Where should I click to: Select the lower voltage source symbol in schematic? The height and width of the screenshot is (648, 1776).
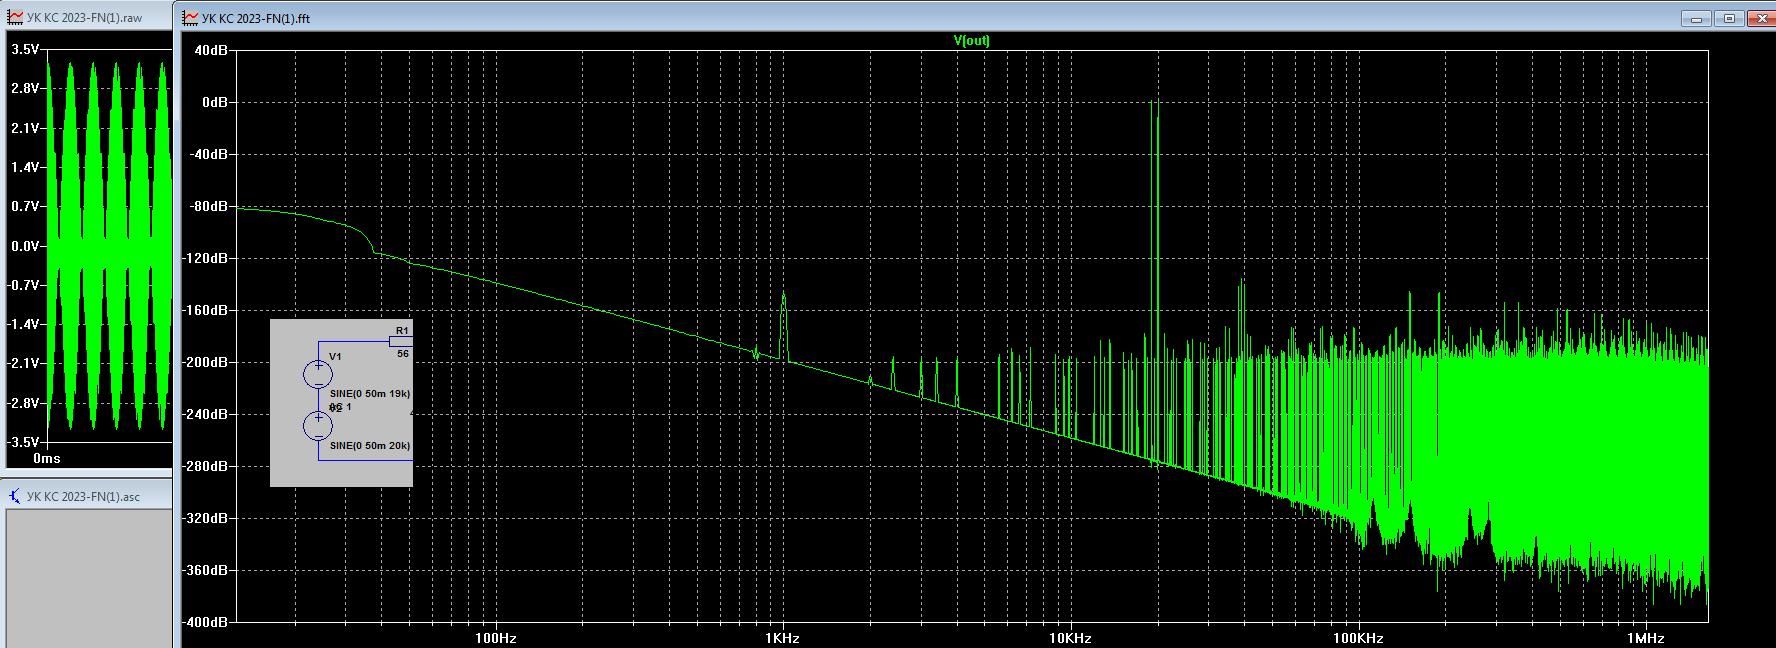(318, 426)
